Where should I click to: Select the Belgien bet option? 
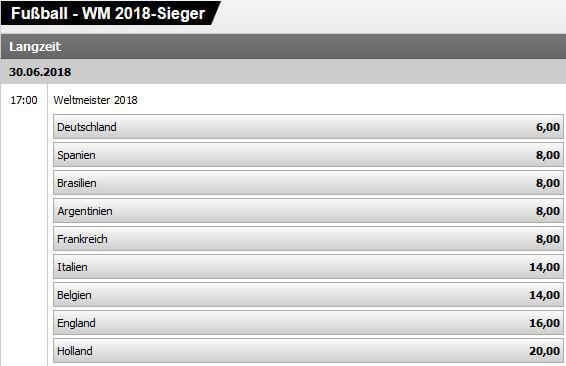[308, 295]
